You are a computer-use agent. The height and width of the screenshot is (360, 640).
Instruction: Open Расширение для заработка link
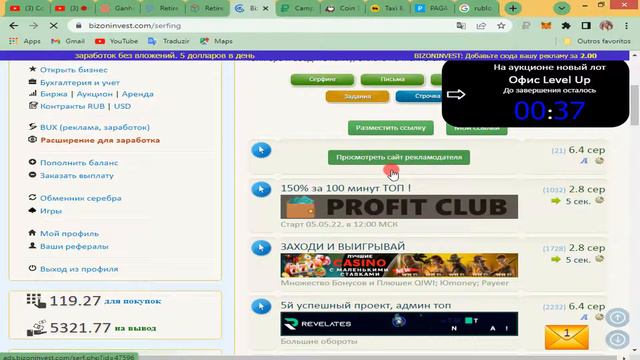100,140
